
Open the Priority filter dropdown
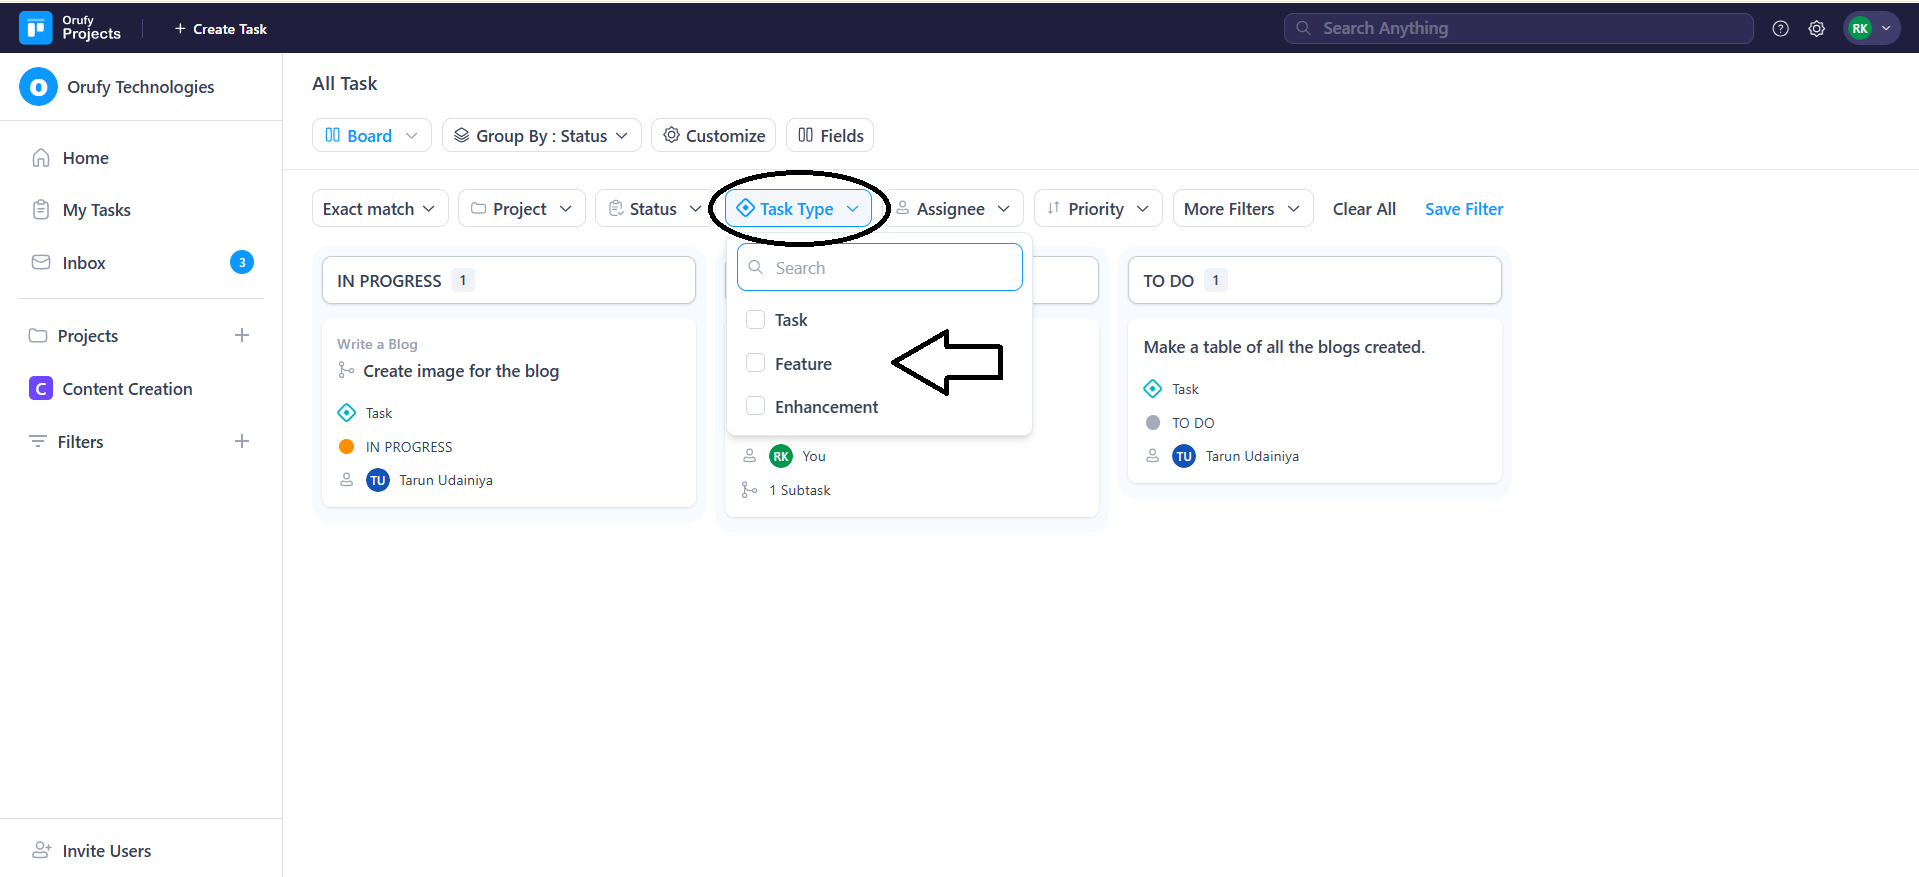(x=1097, y=209)
